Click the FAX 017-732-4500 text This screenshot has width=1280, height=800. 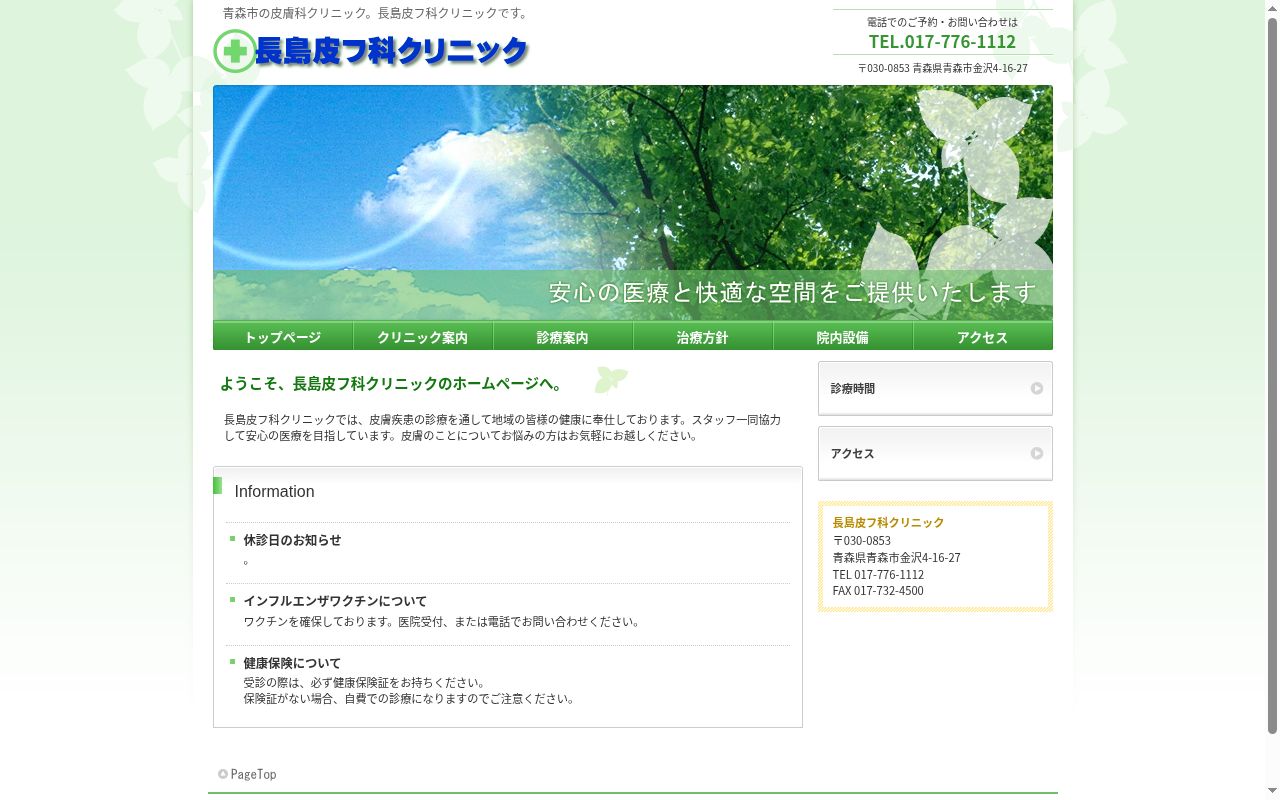[x=878, y=591]
